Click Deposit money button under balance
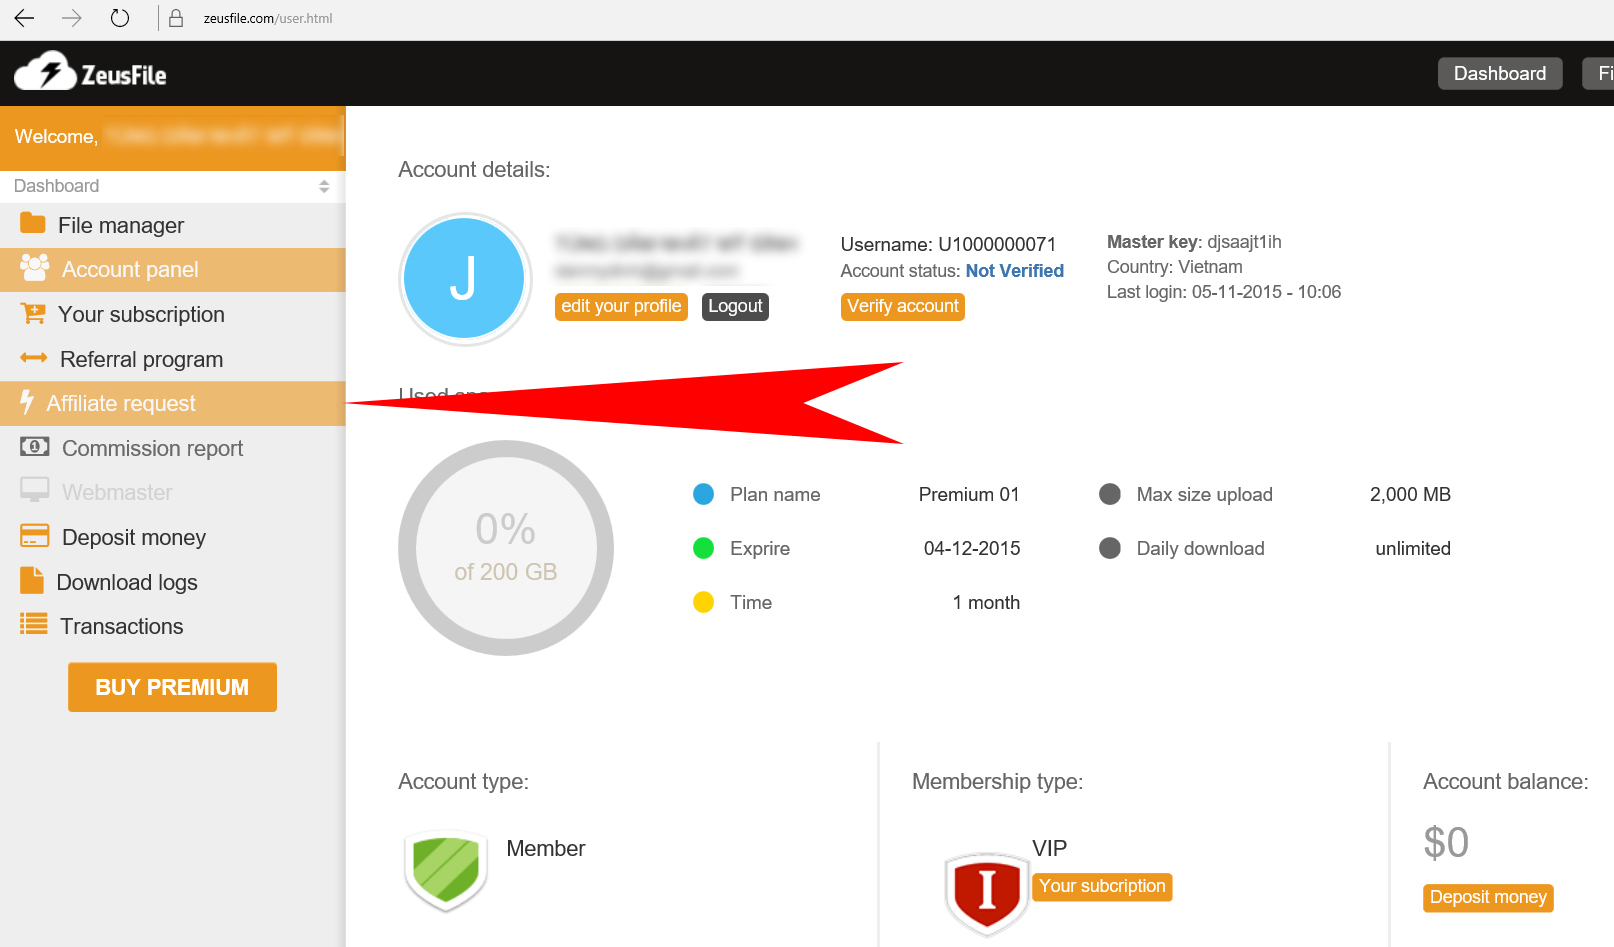Screen dimensions: 1614x947 tap(1488, 898)
